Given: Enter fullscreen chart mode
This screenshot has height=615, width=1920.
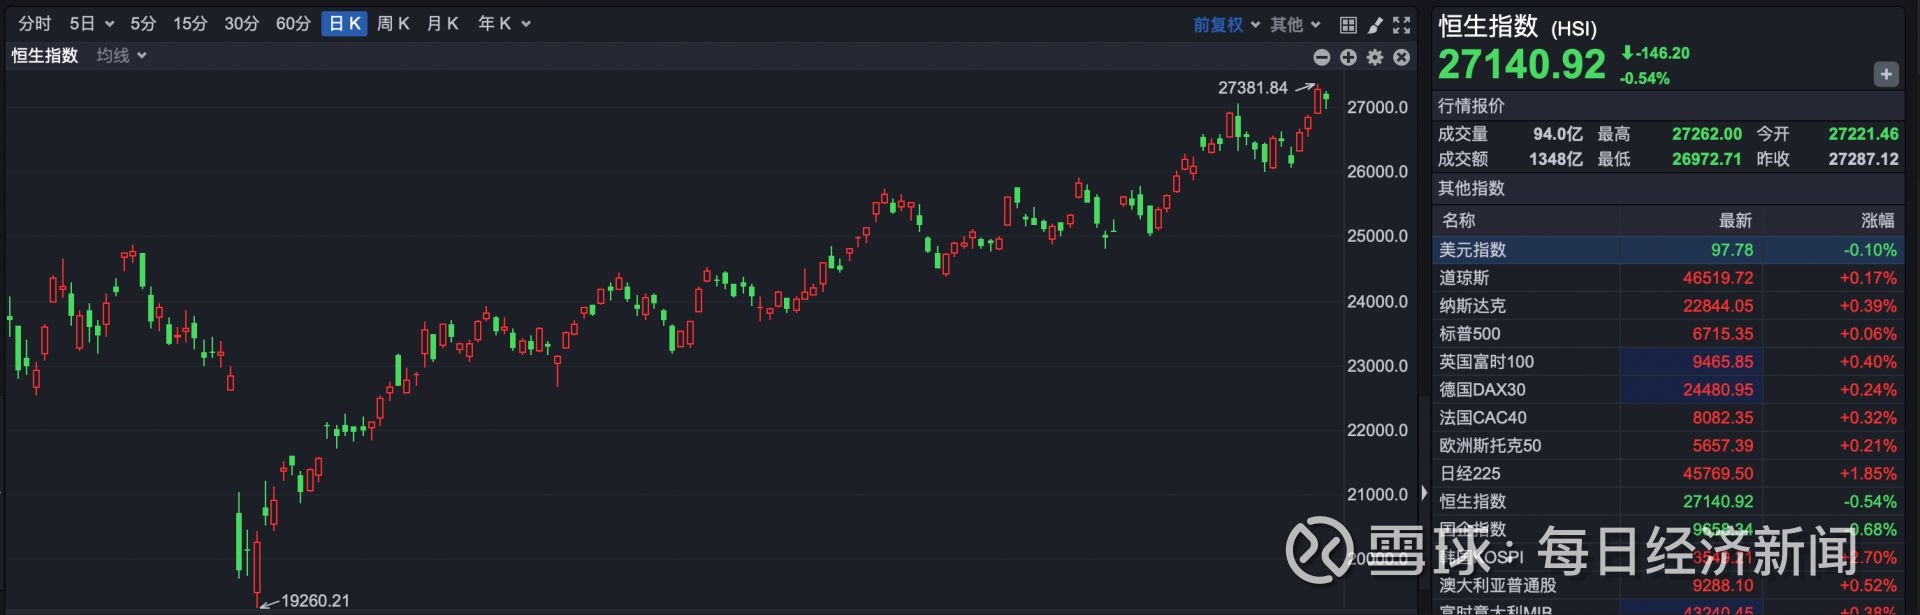Looking at the screenshot, I should 1402,25.
